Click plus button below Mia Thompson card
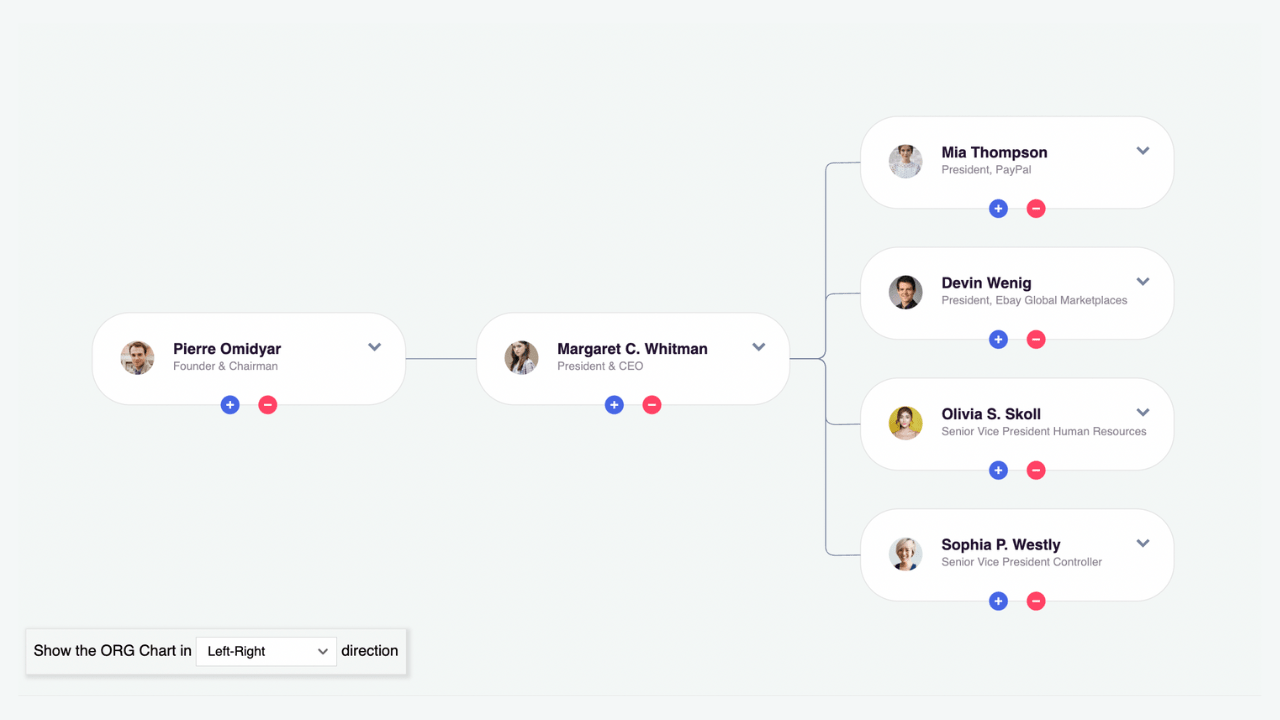Viewport: 1280px width, 720px height. (x=998, y=209)
